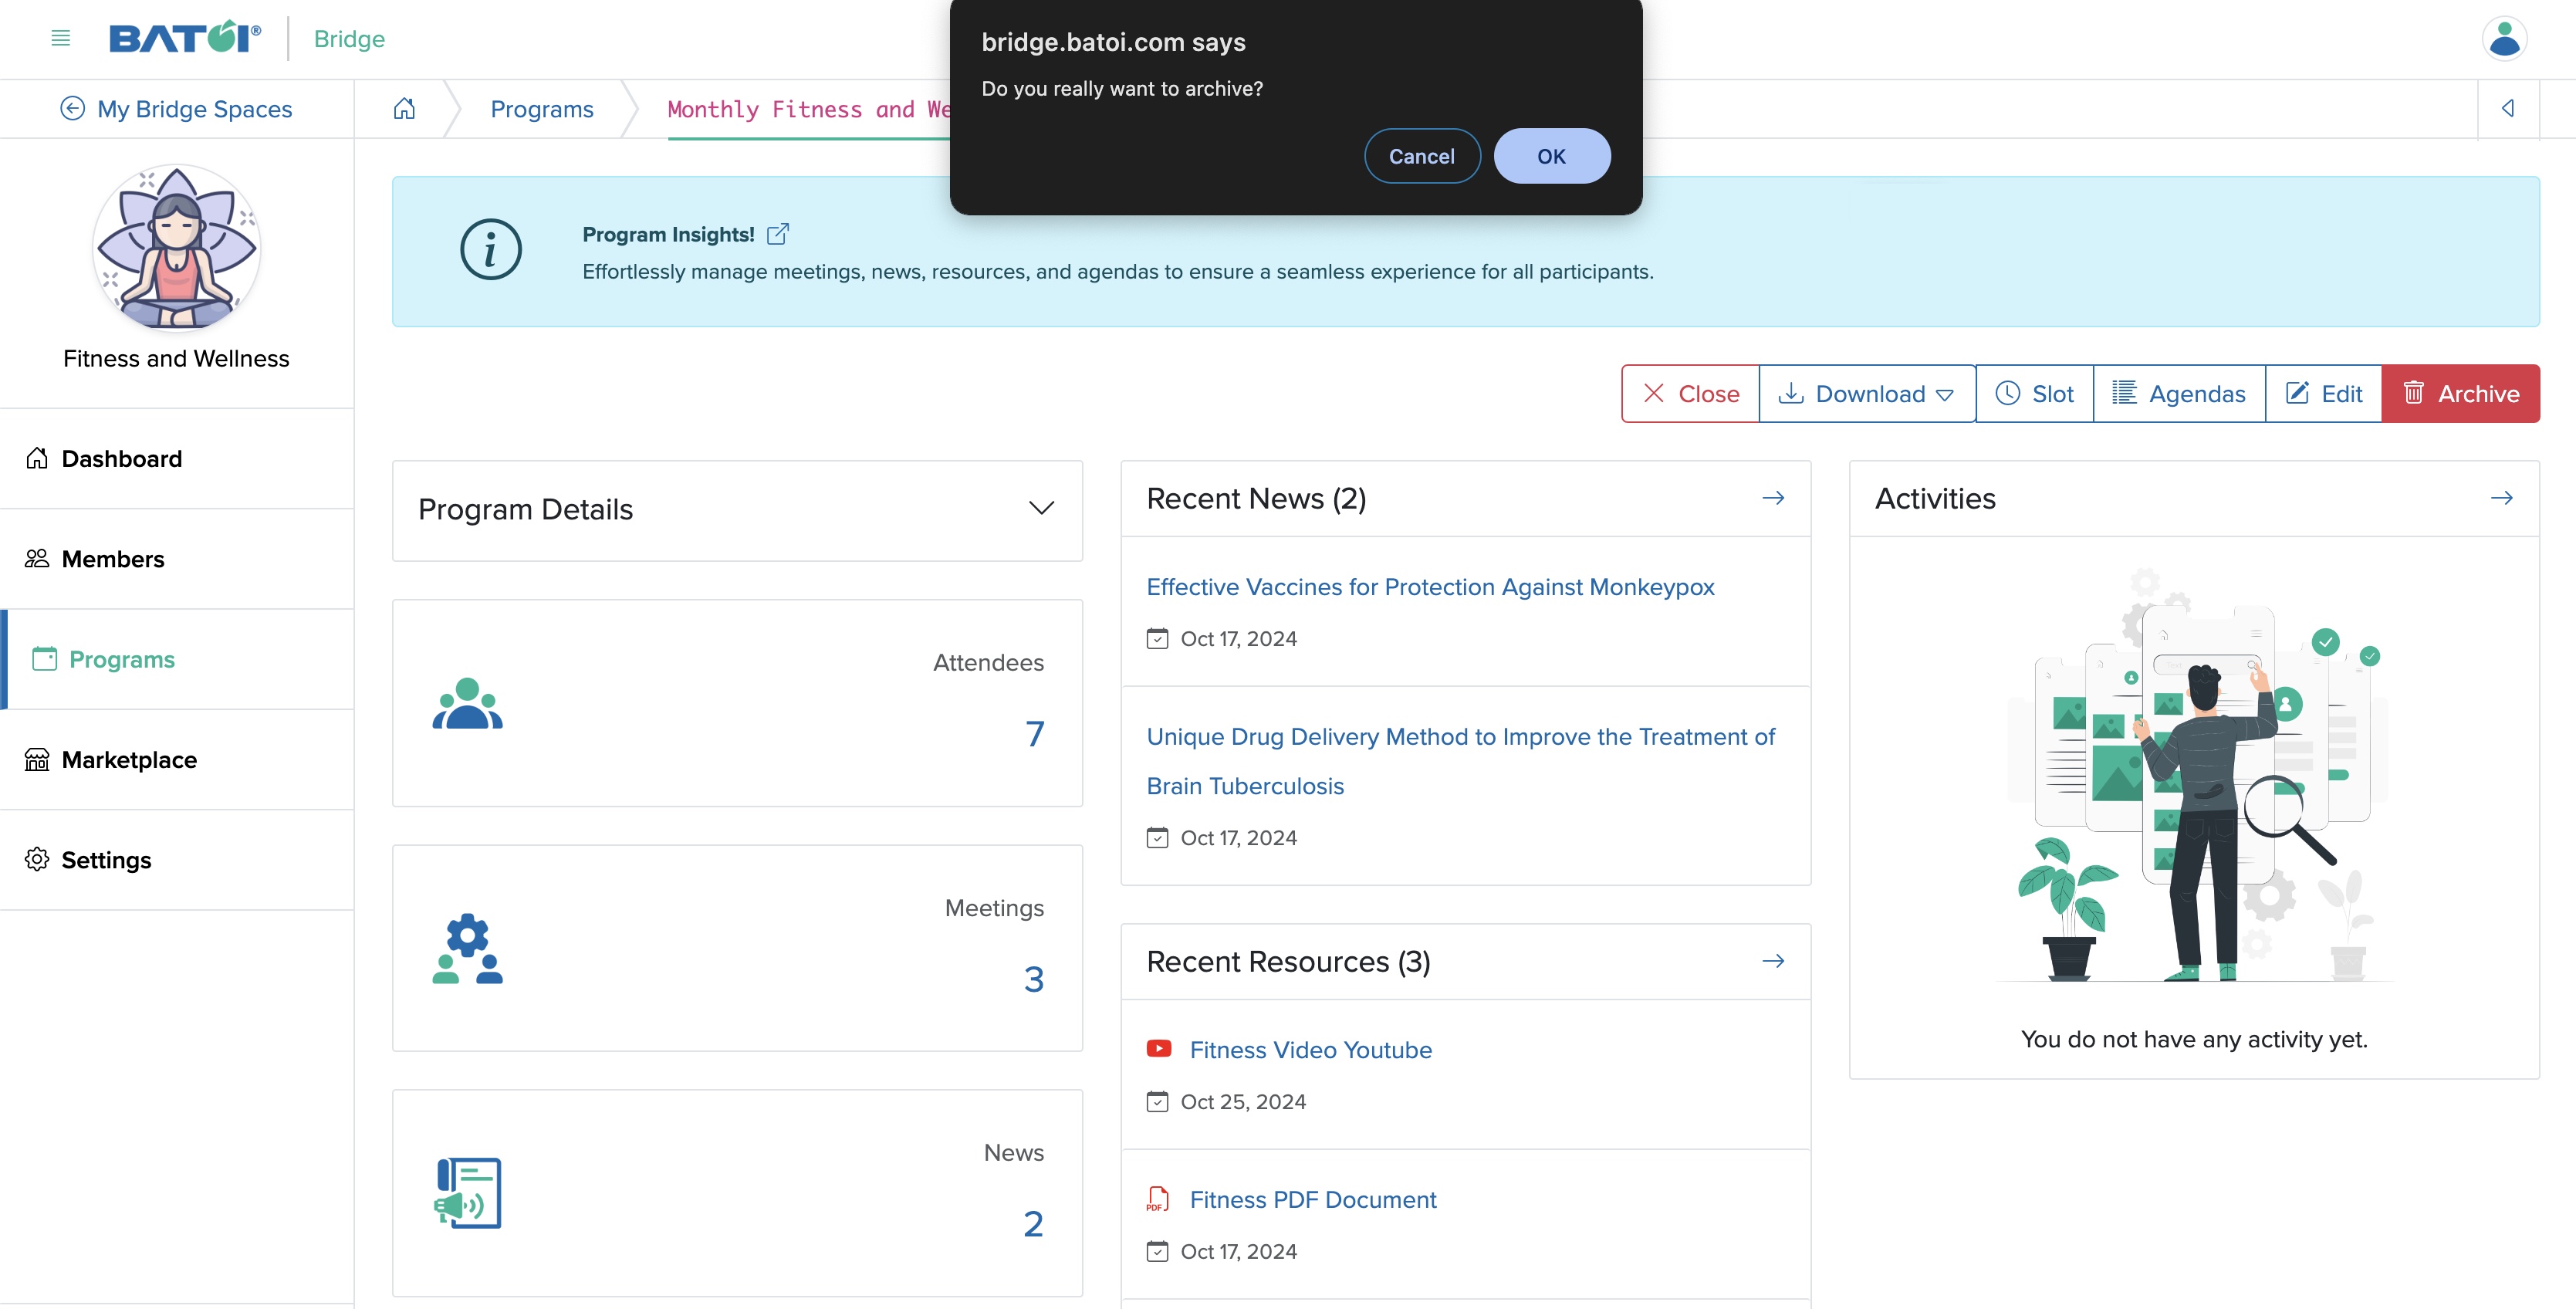Click the PDF icon next to Fitness PDF Document
This screenshot has width=2576, height=1309.
pyautogui.click(x=1158, y=1199)
